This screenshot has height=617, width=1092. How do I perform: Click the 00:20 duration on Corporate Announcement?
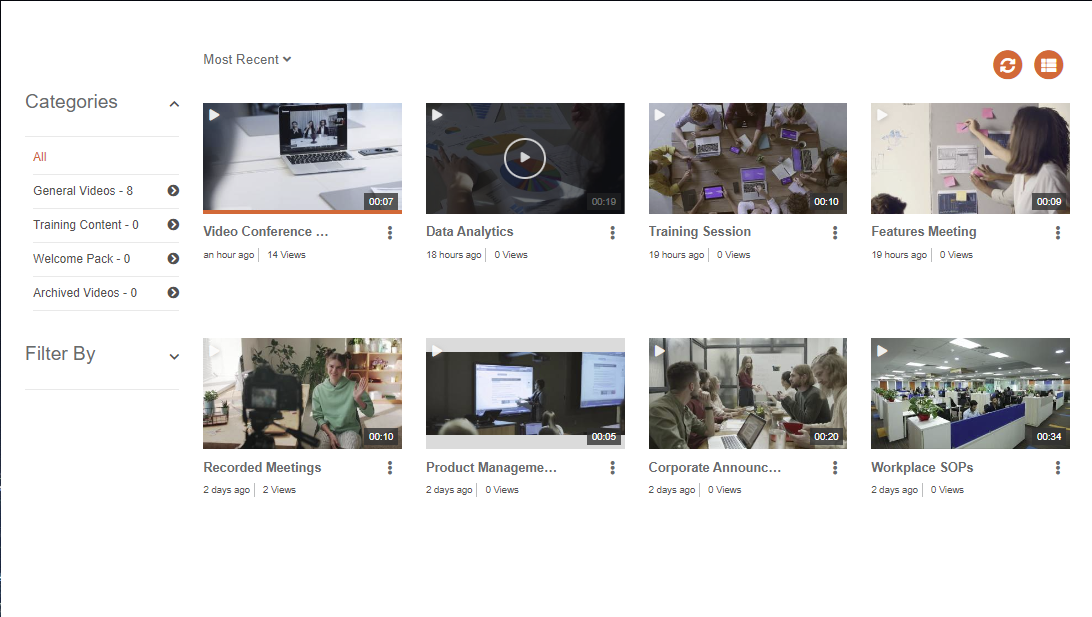826,437
